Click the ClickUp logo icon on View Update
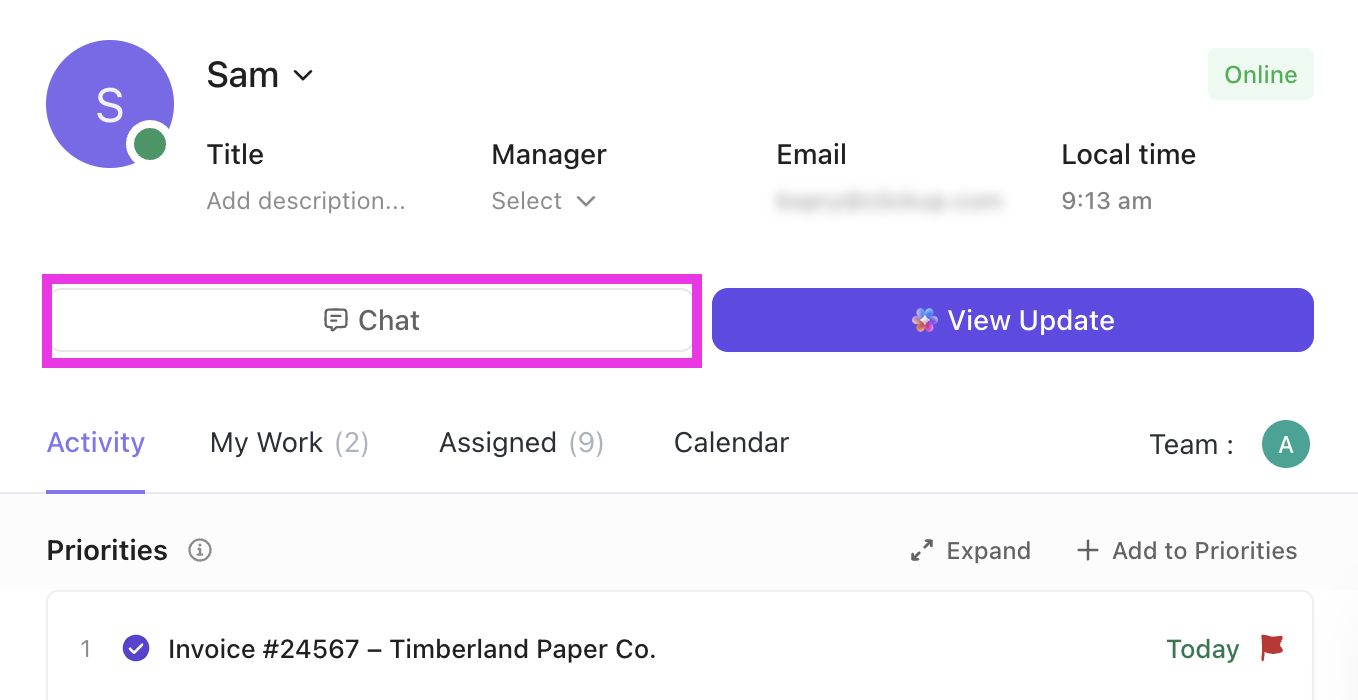The width and height of the screenshot is (1358, 700). tap(927, 320)
